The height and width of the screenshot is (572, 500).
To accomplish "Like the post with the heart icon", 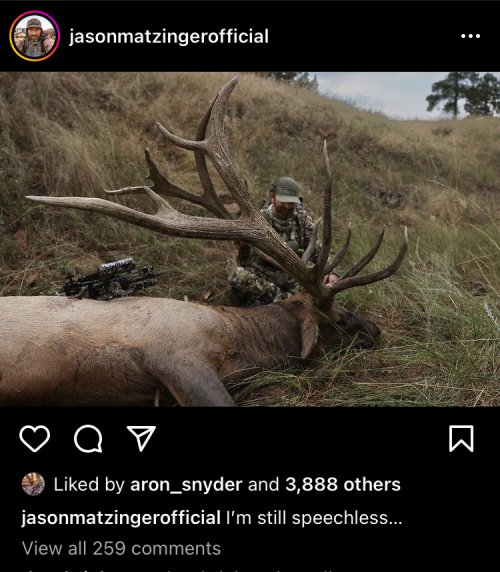I will (x=35, y=438).
